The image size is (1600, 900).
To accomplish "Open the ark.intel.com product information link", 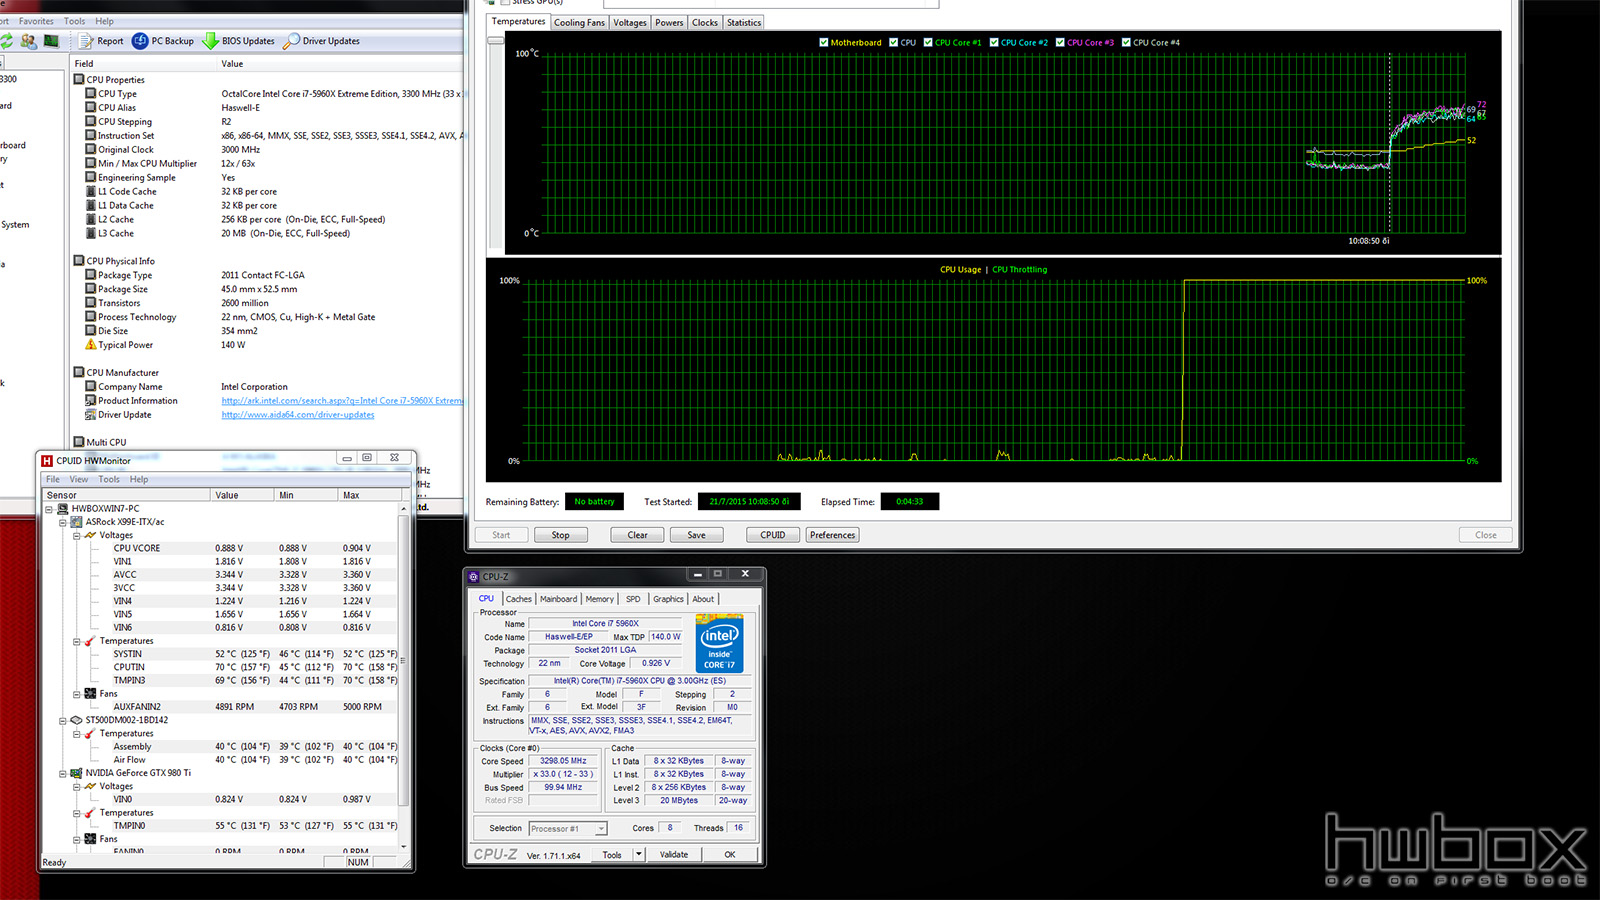I will click(342, 401).
